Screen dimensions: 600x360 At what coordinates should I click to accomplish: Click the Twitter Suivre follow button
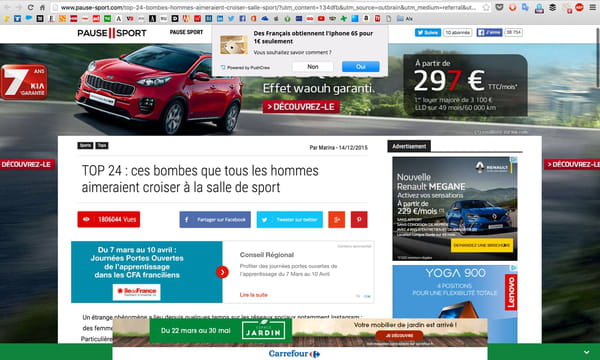[428, 33]
